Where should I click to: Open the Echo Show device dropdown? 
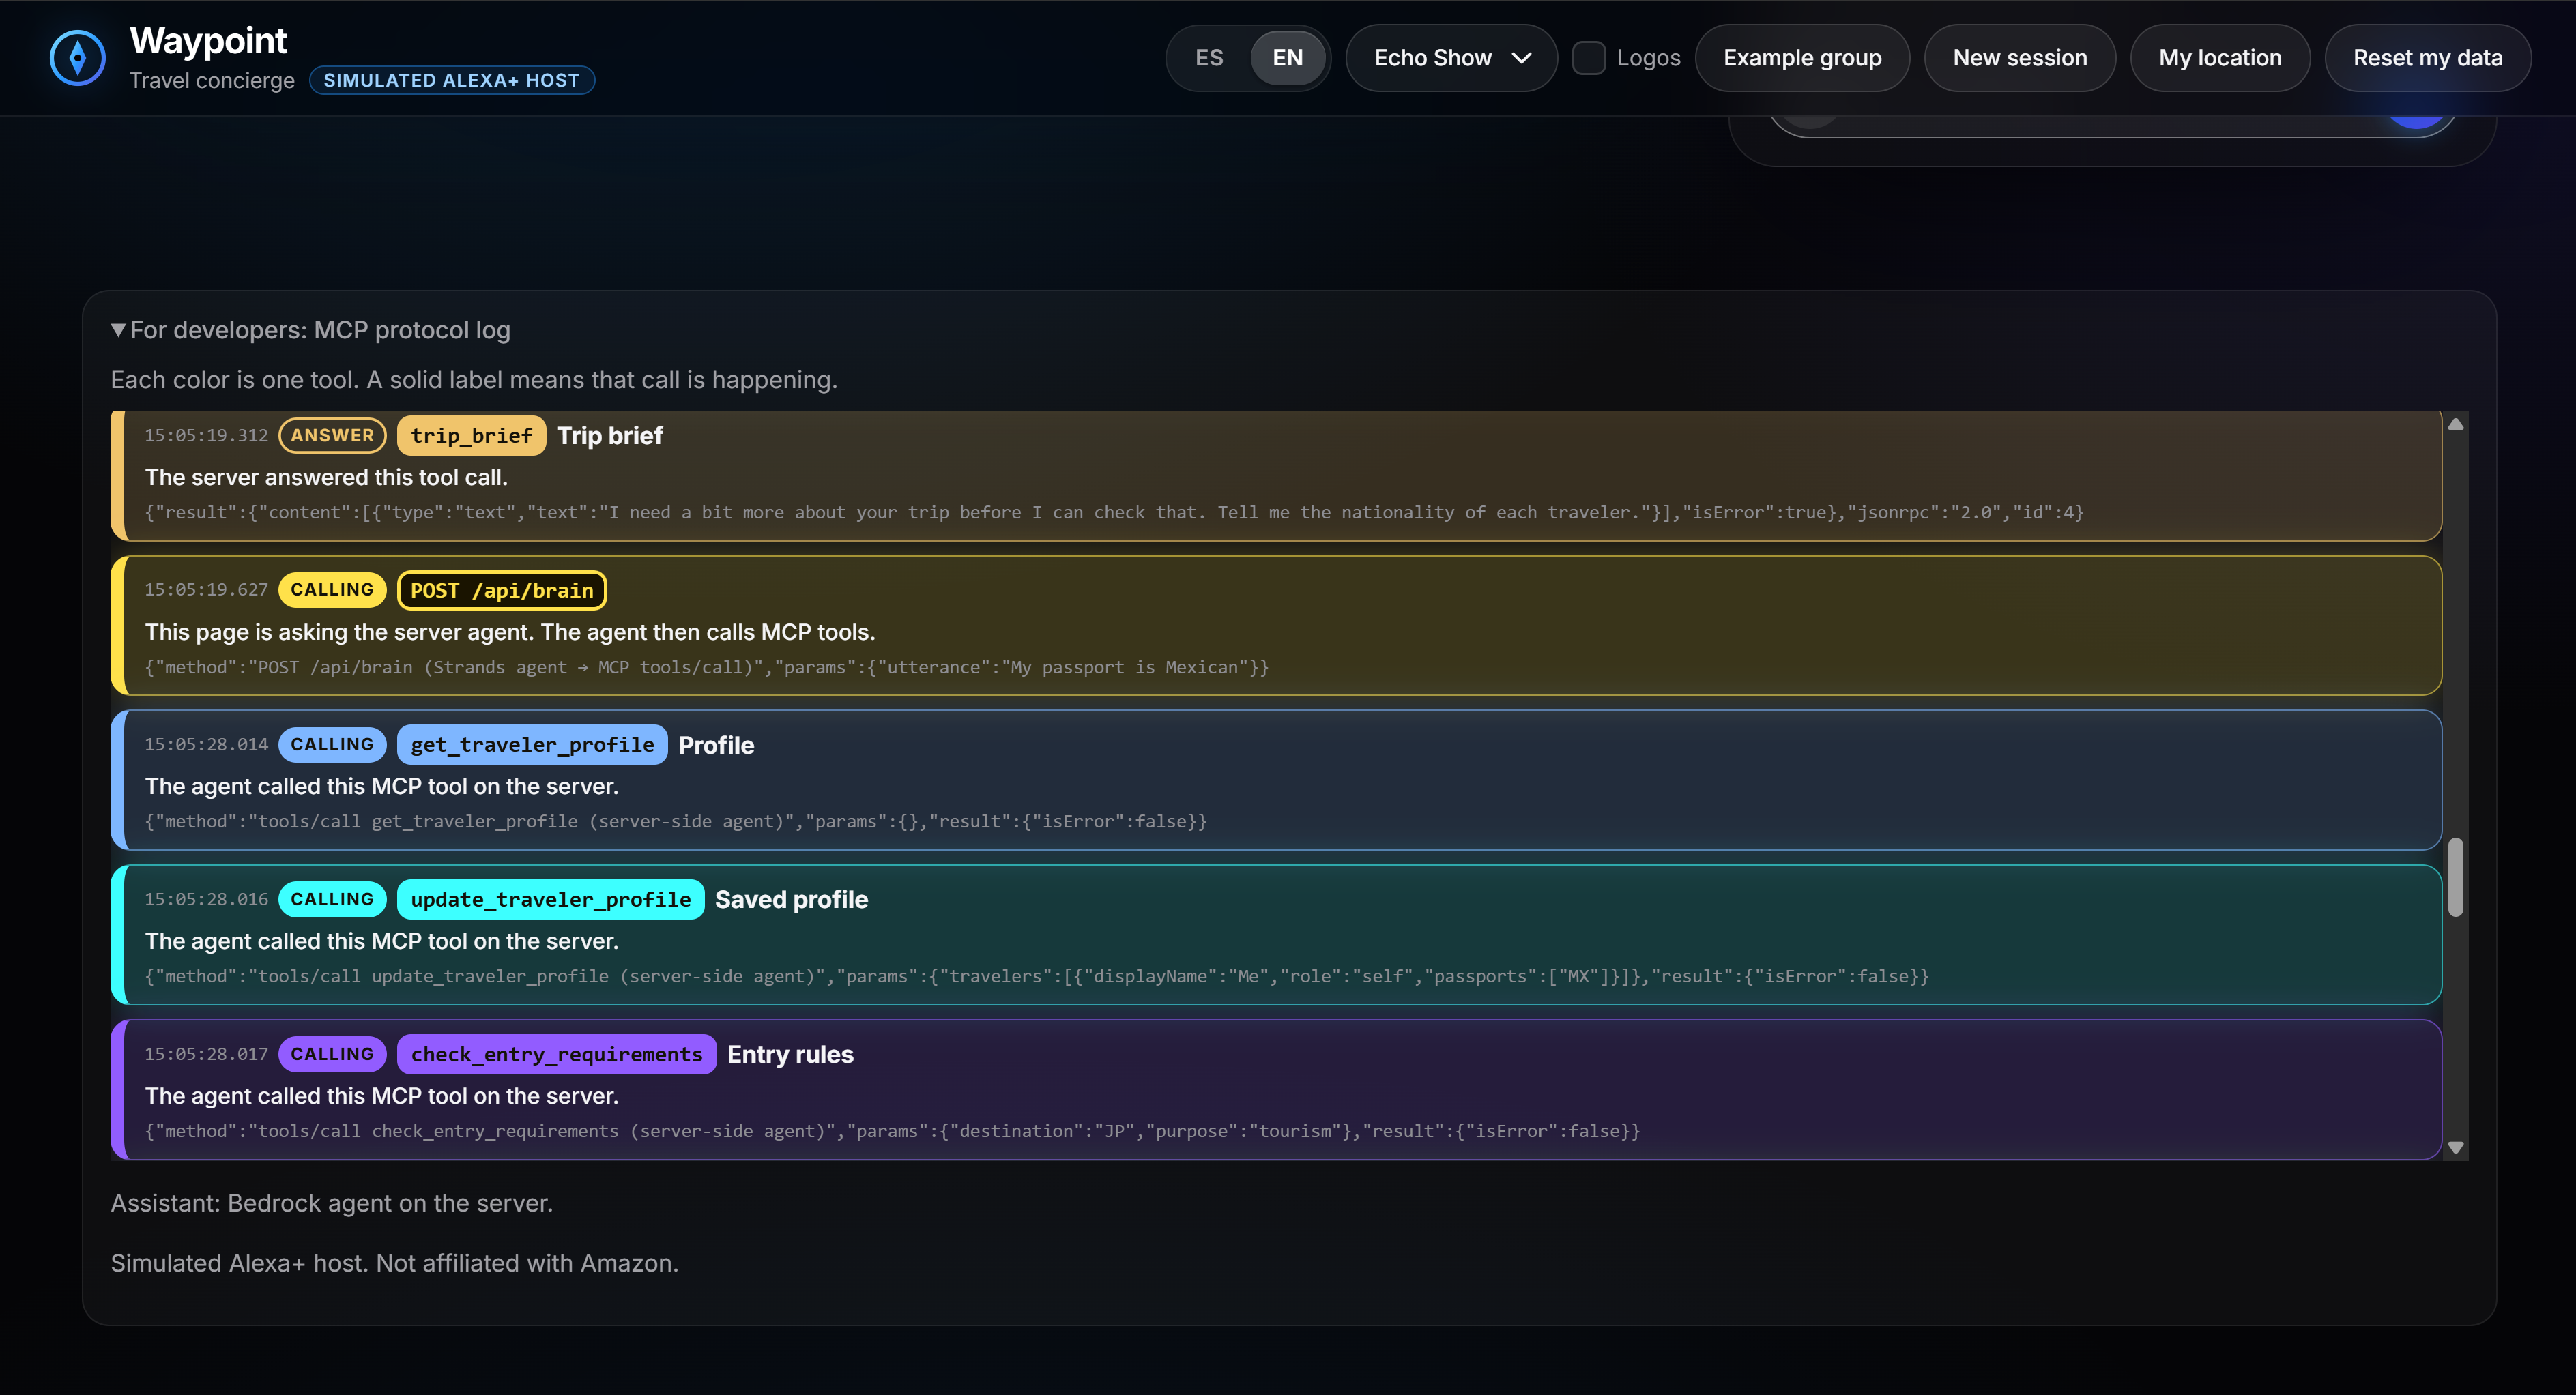tap(1451, 58)
